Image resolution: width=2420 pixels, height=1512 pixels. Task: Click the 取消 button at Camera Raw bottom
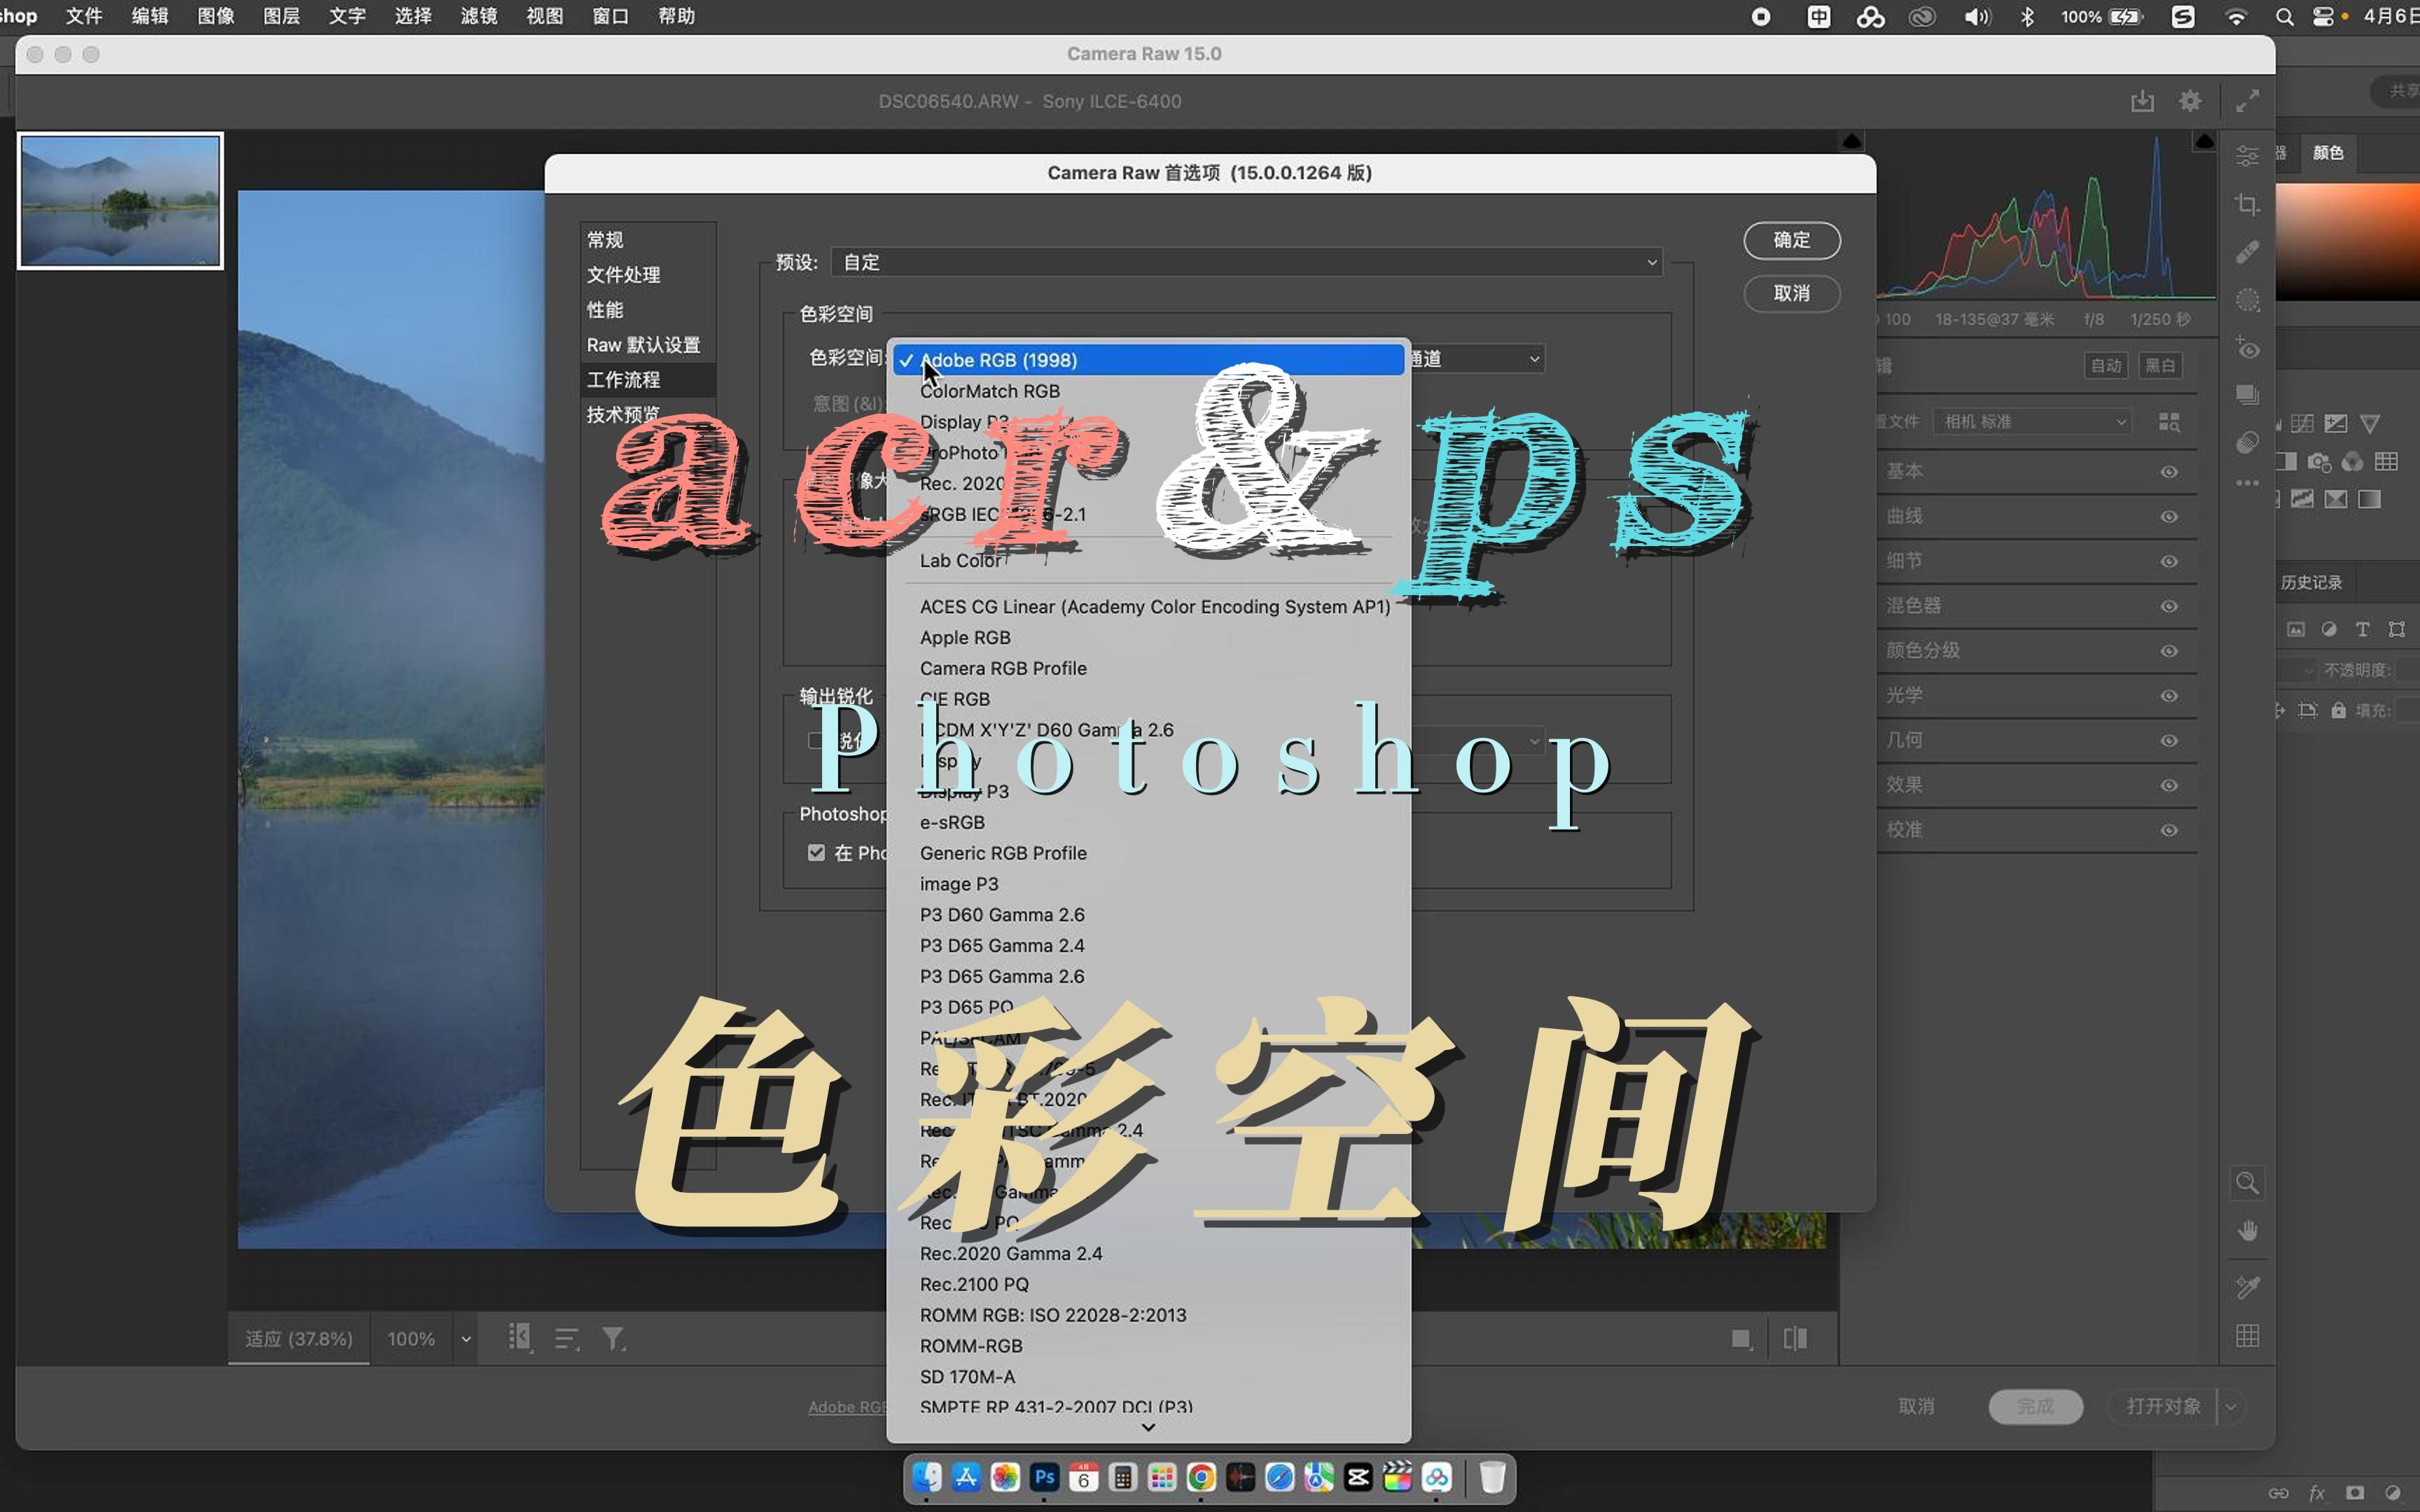pos(1916,1406)
